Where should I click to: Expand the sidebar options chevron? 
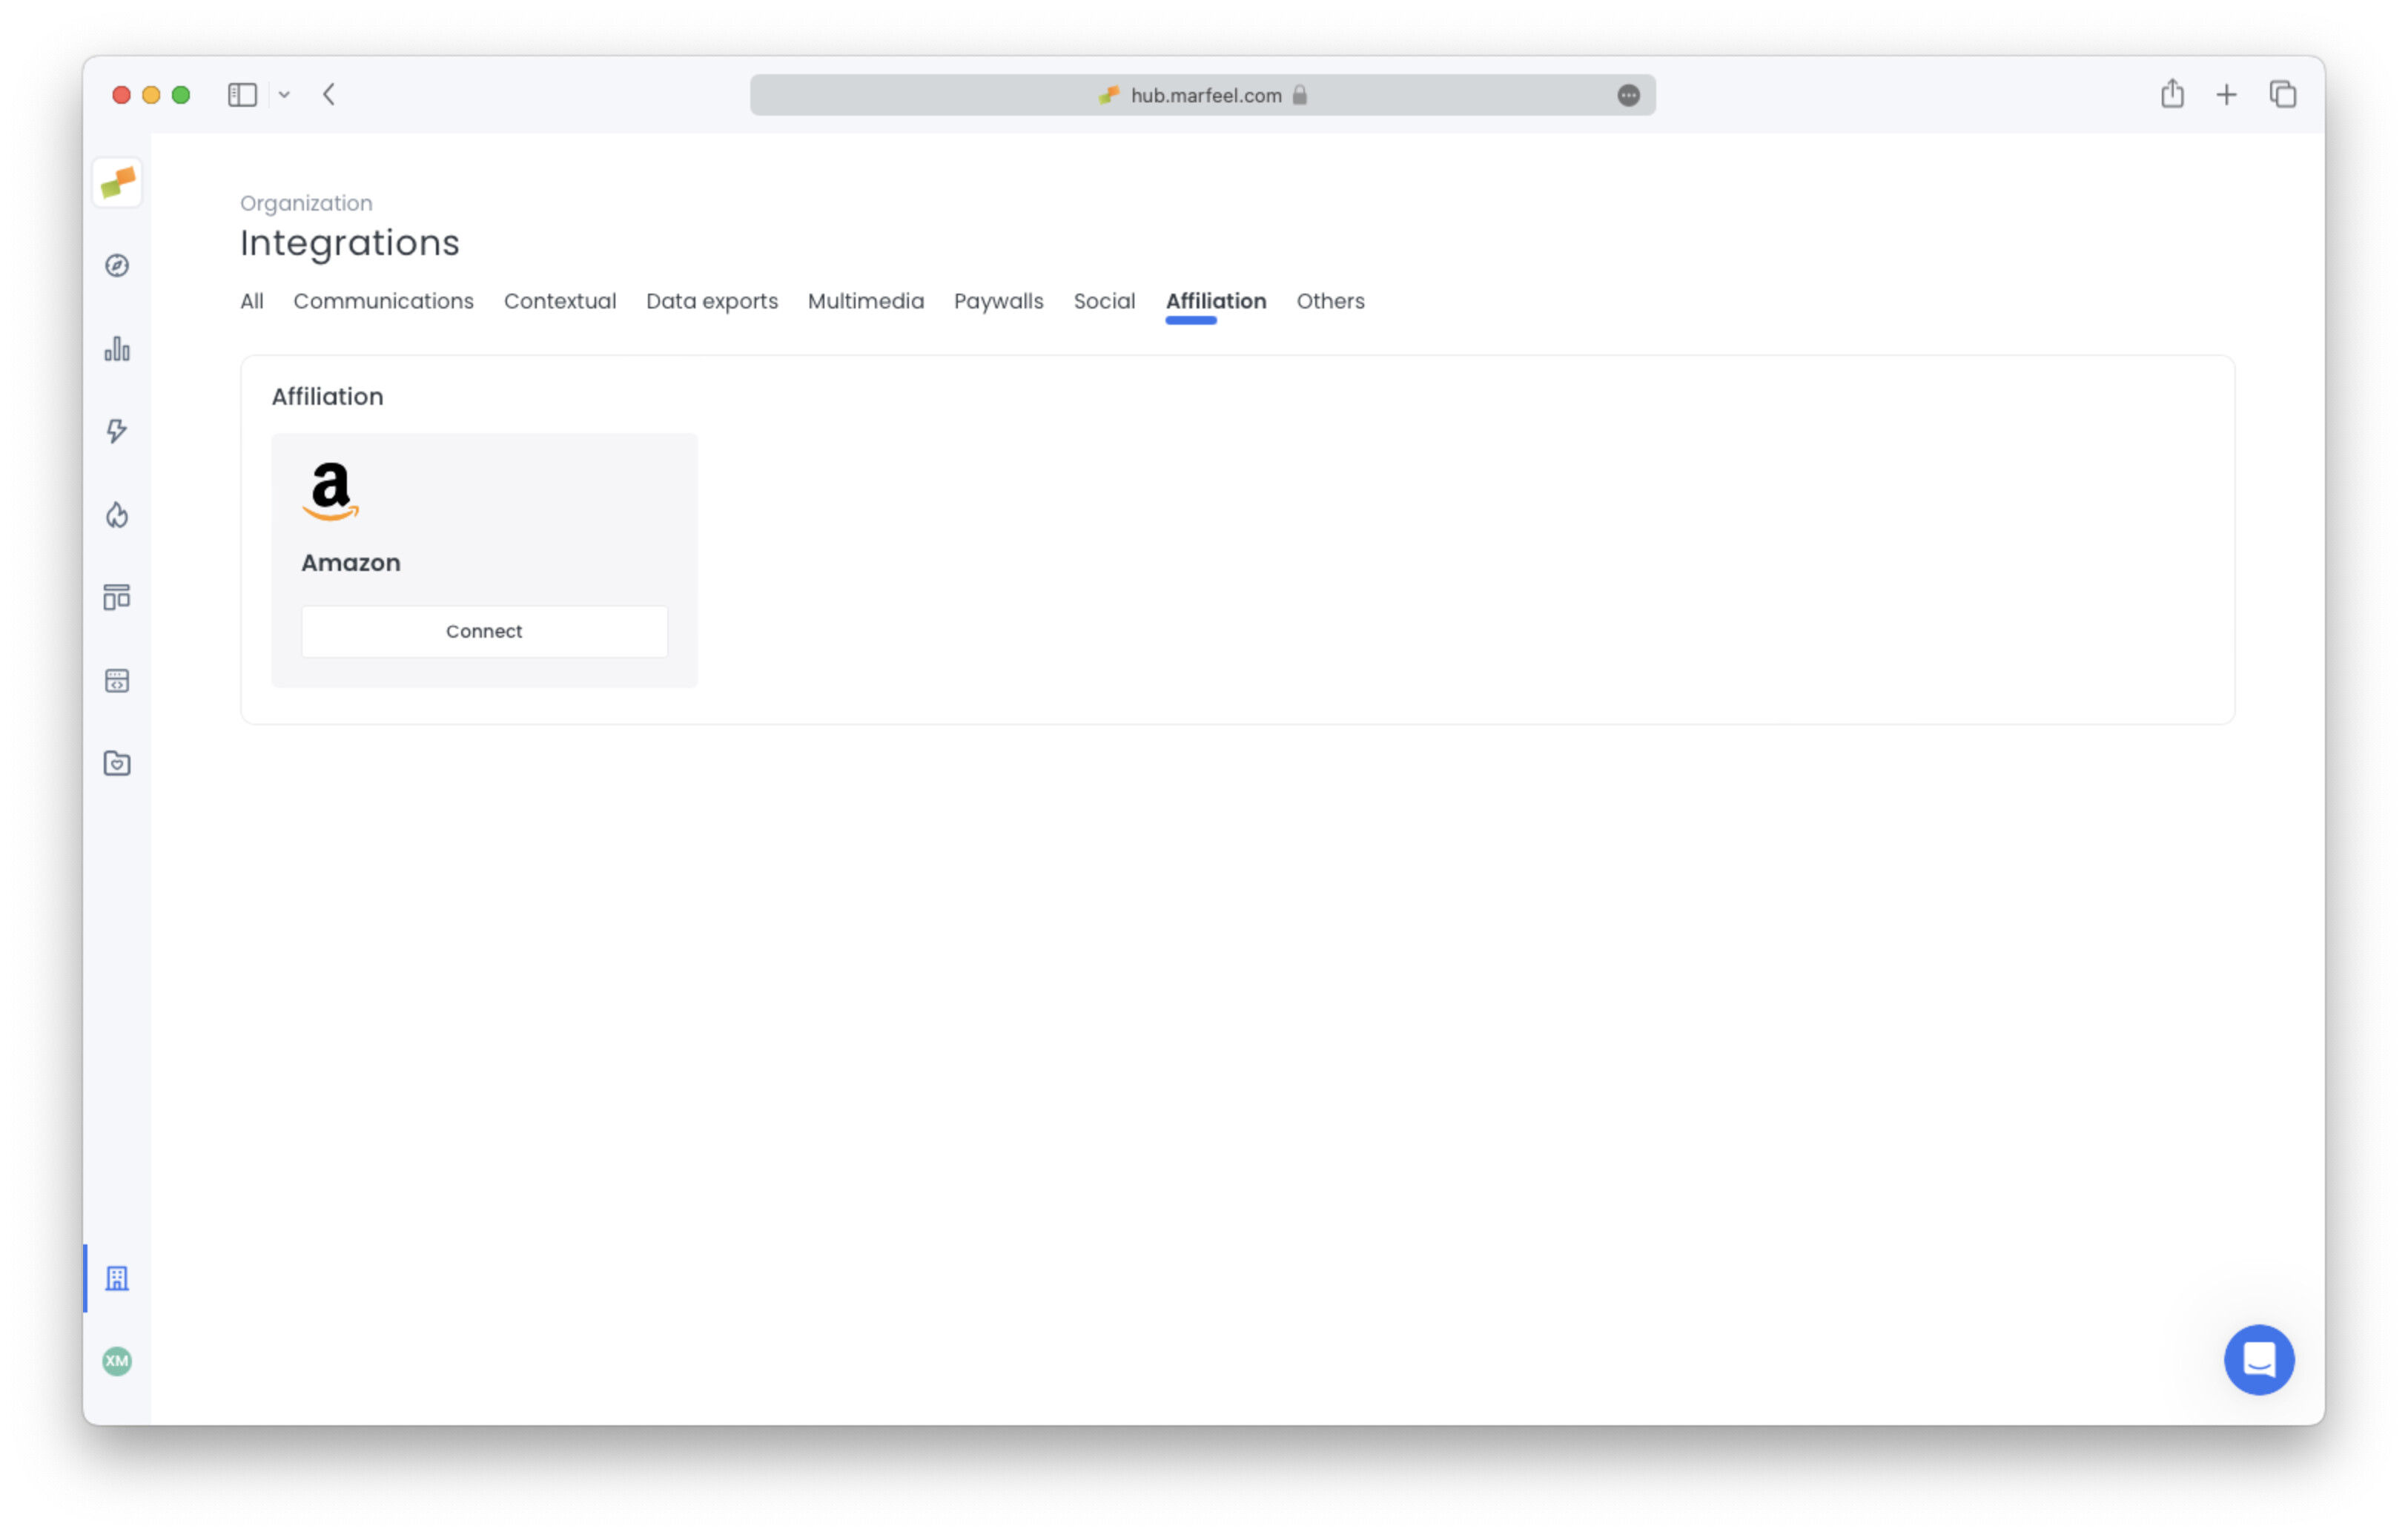click(284, 94)
